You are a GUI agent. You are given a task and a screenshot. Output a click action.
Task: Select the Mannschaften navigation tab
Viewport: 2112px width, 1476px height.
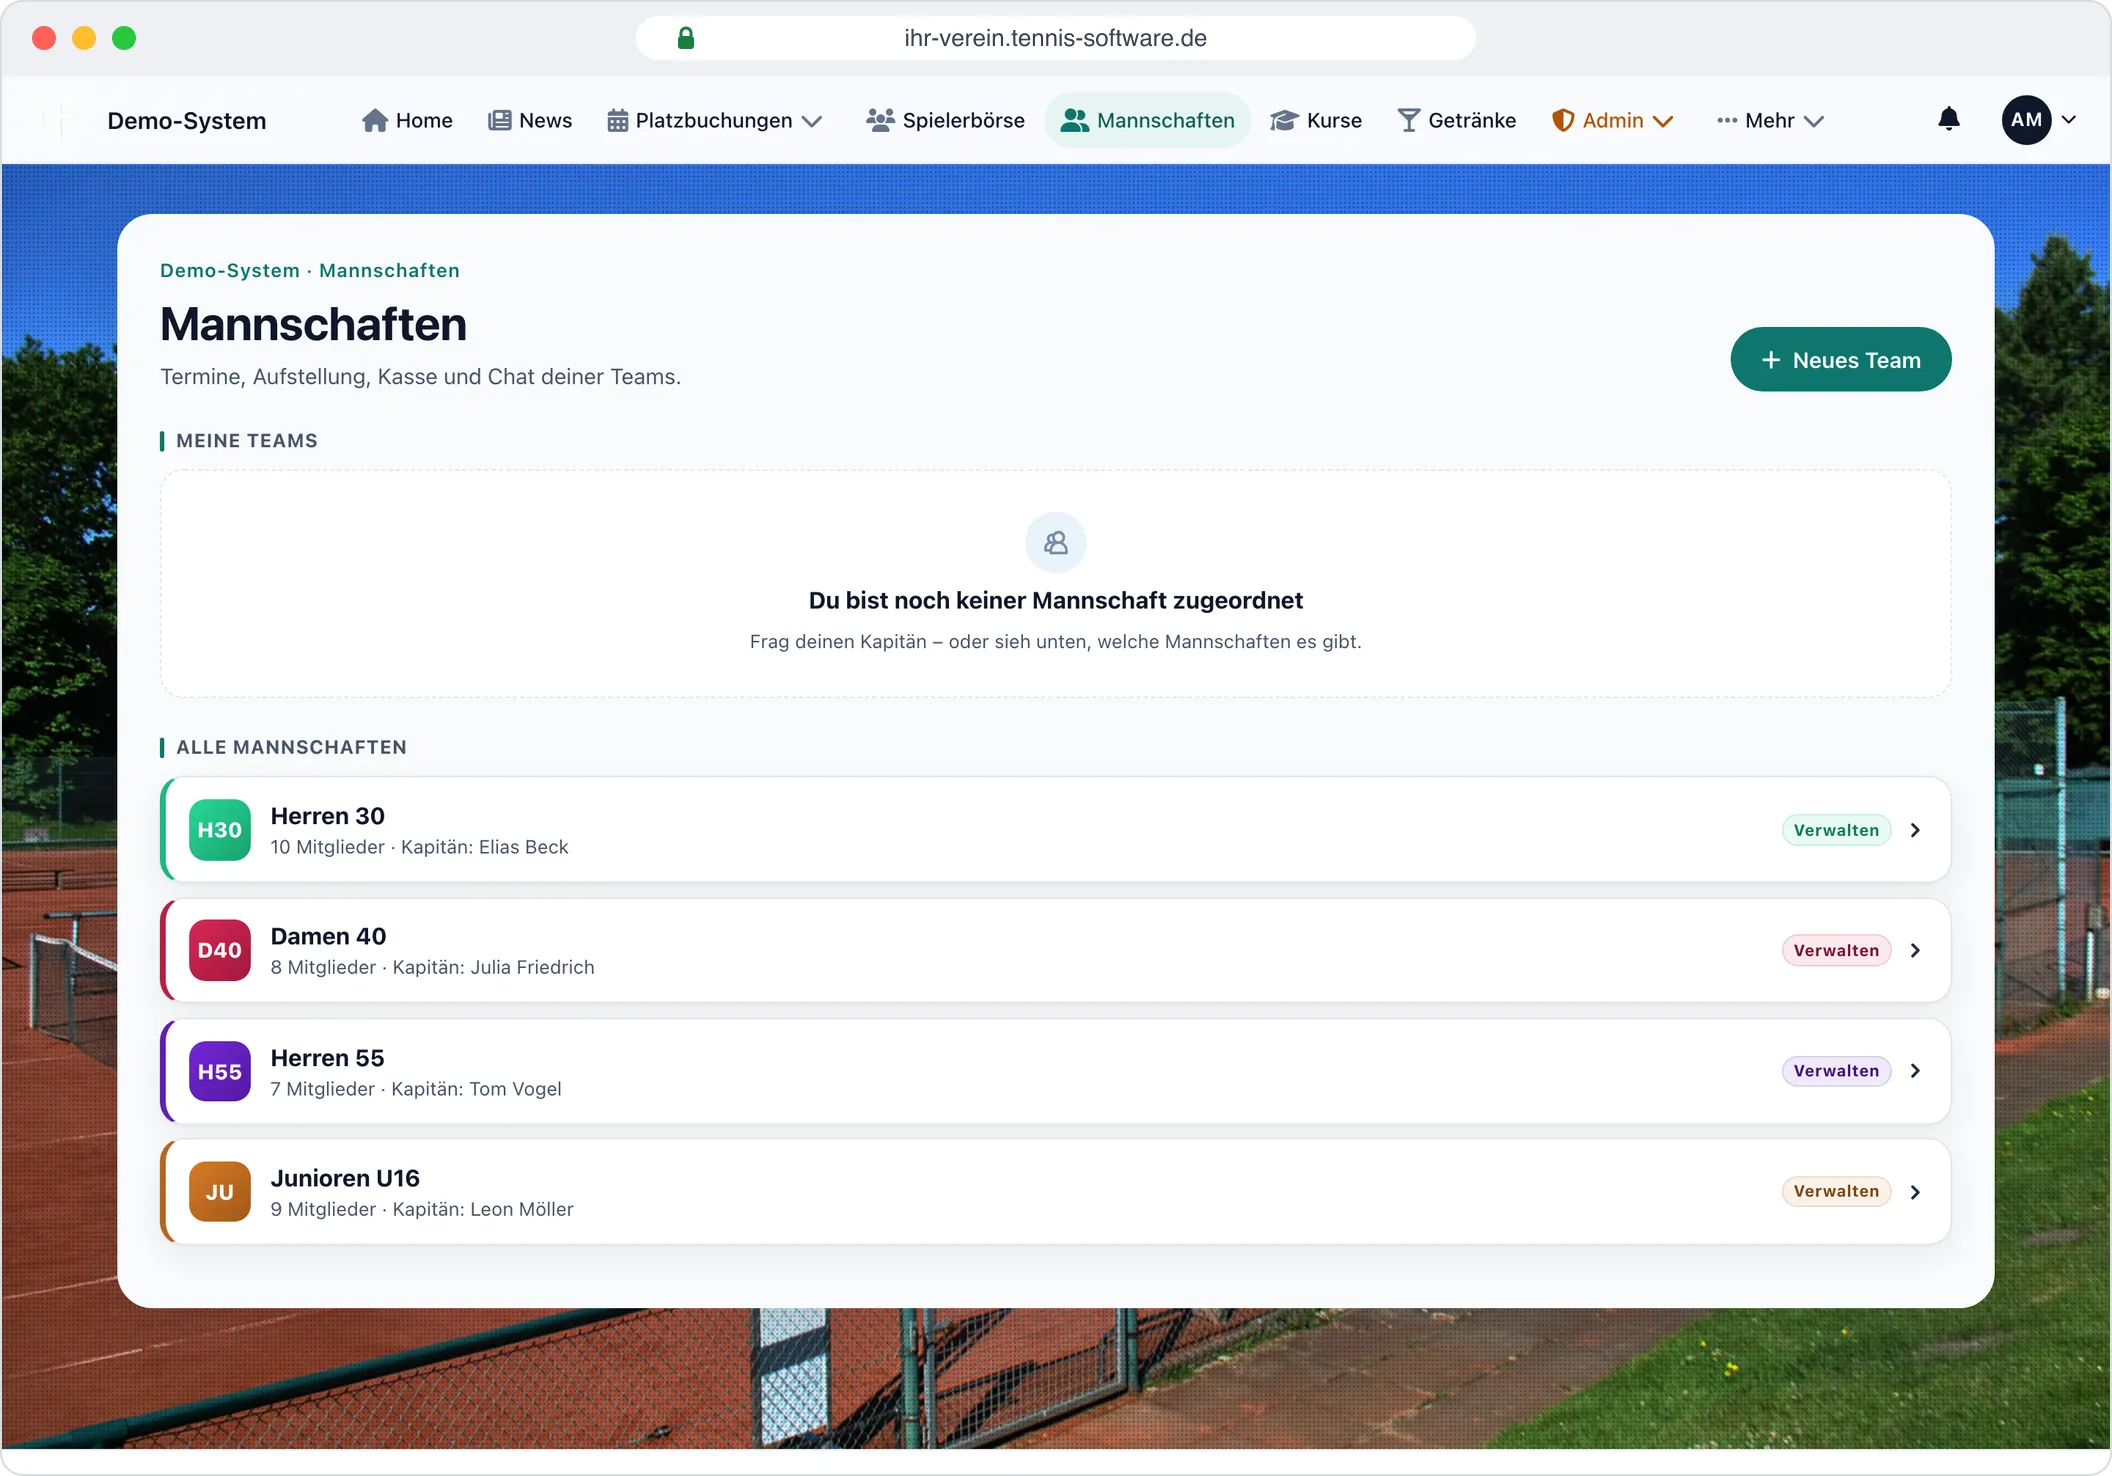click(1148, 121)
